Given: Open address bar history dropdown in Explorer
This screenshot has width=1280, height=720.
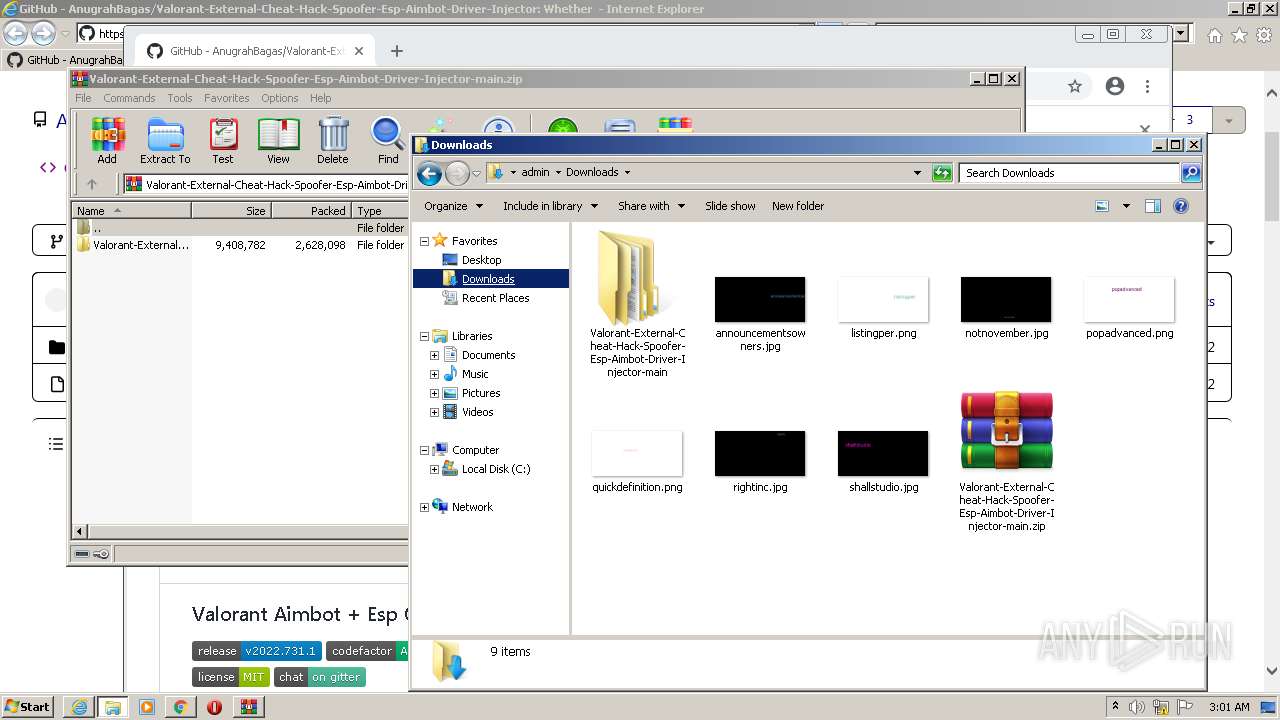Looking at the screenshot, I should 917,173.
